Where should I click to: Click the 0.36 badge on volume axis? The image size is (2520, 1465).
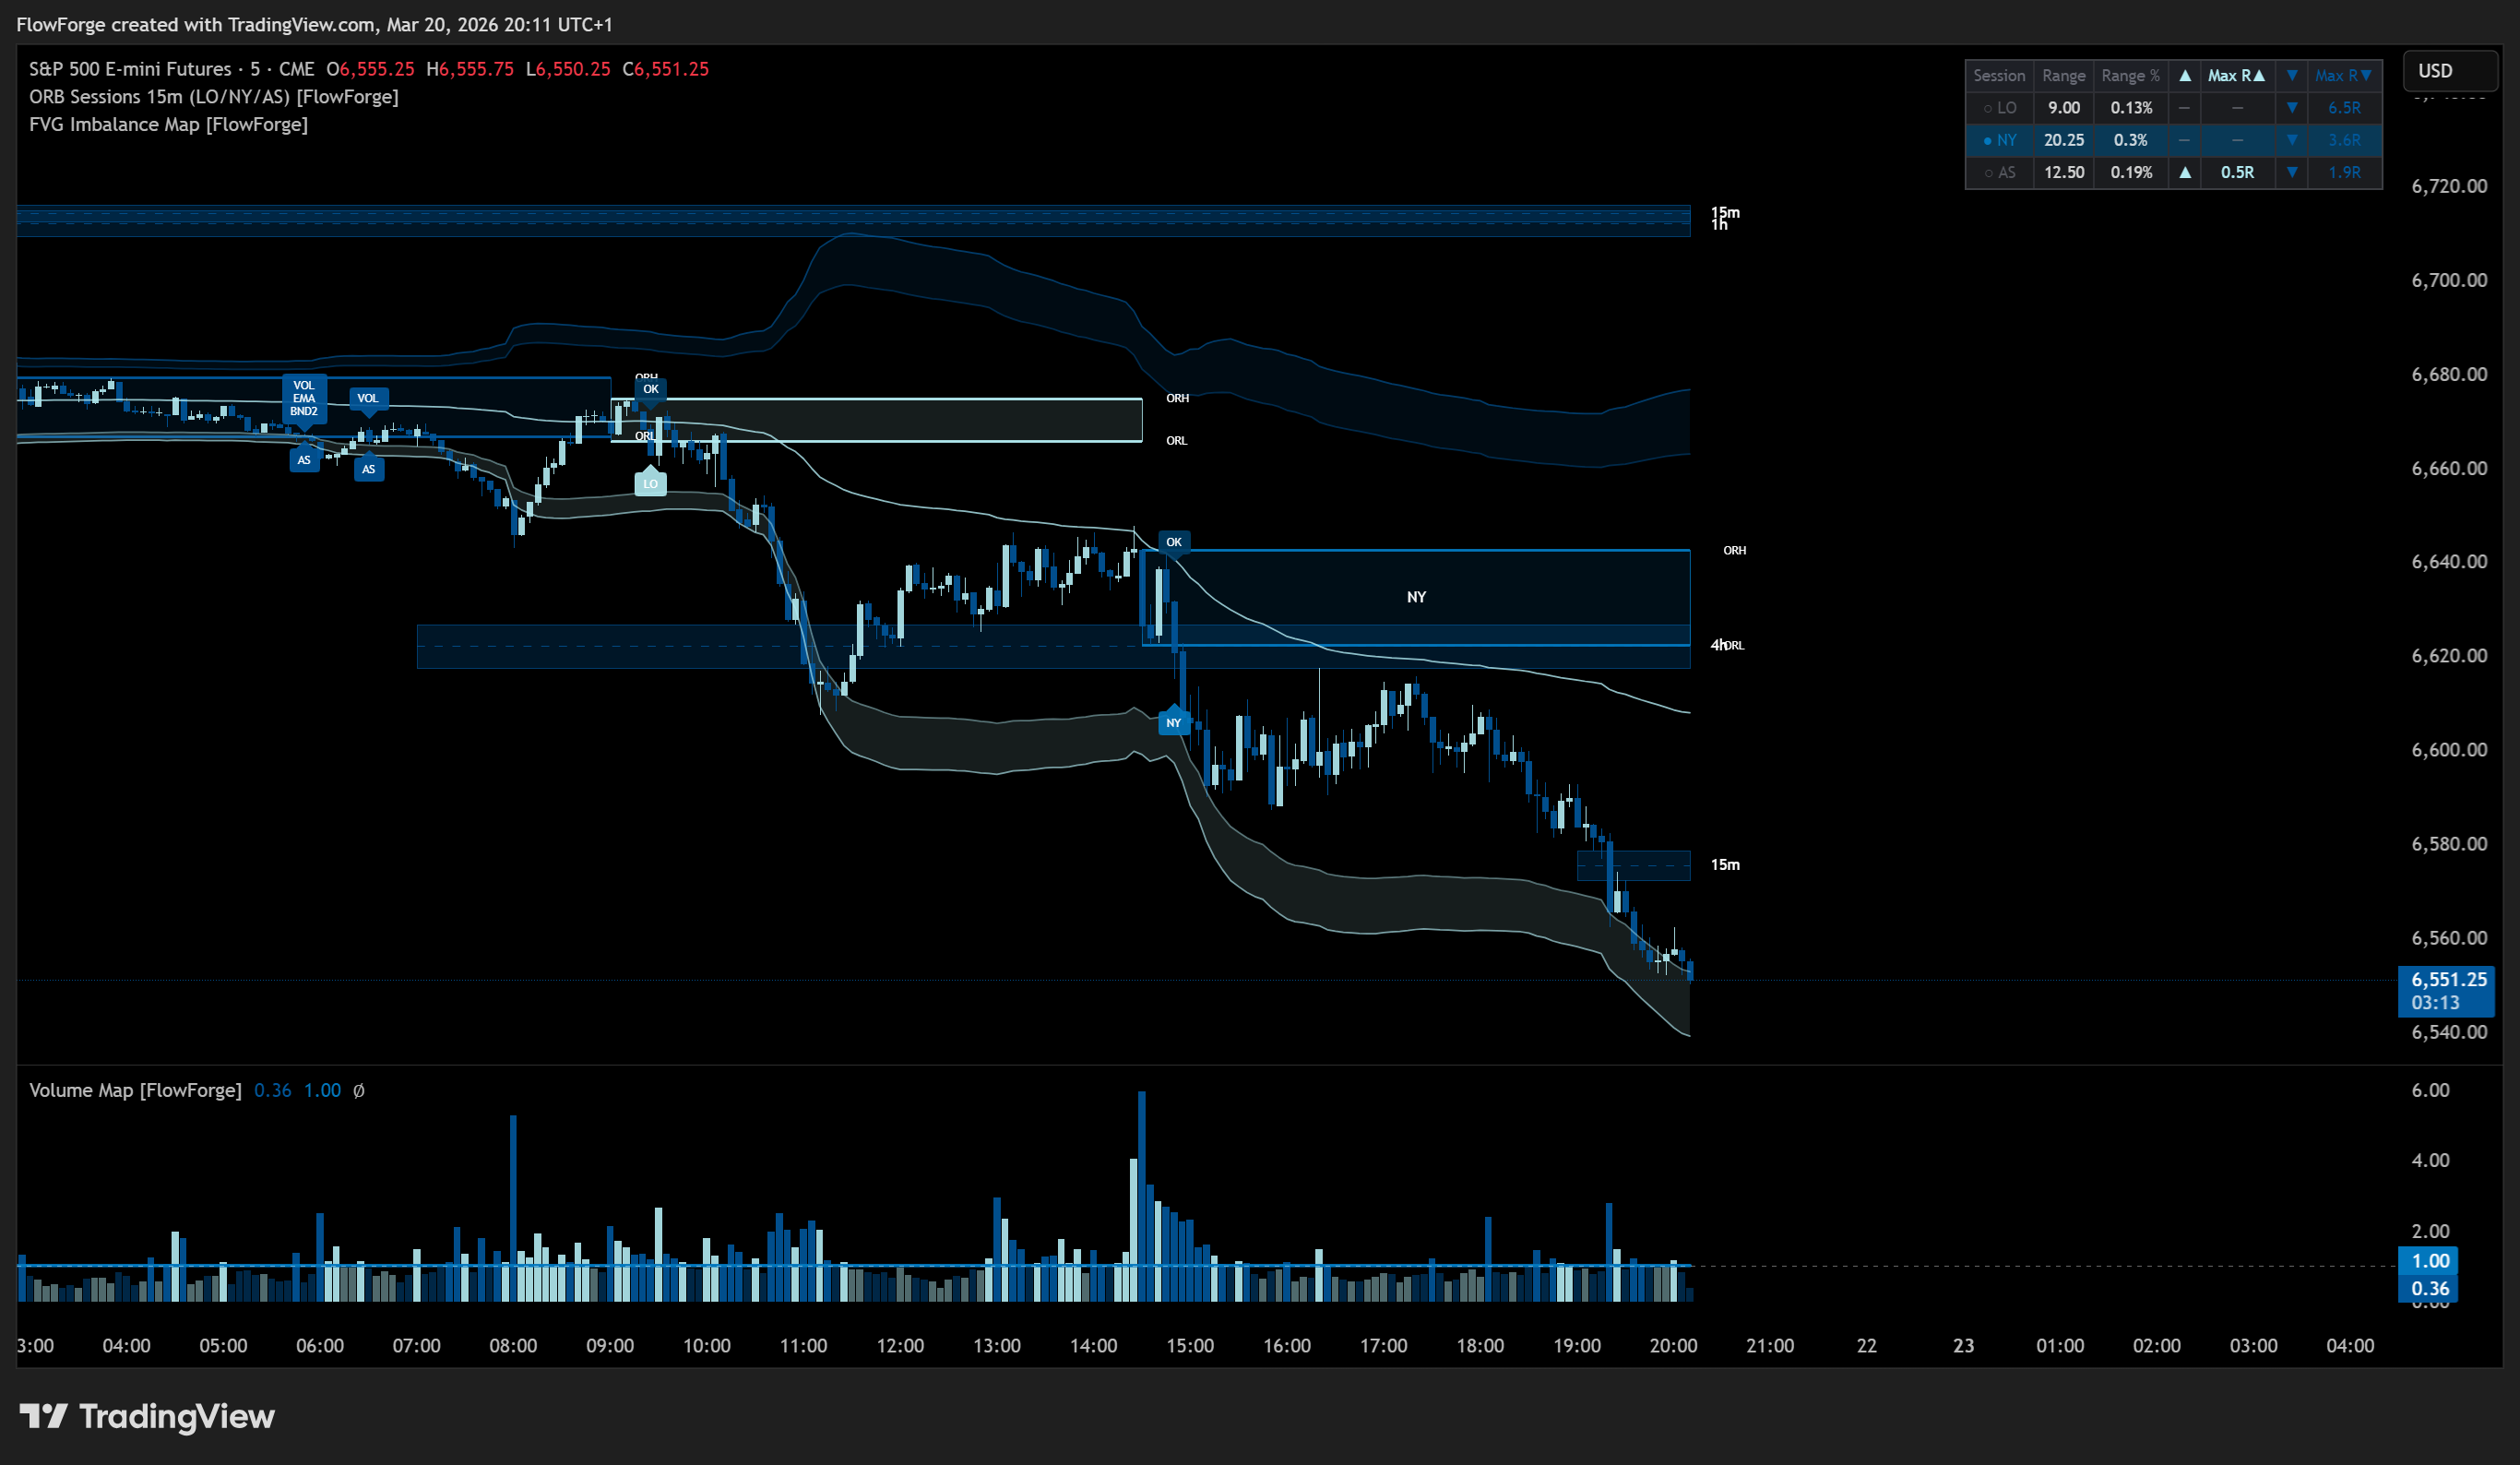(x=2430, y=1289)
